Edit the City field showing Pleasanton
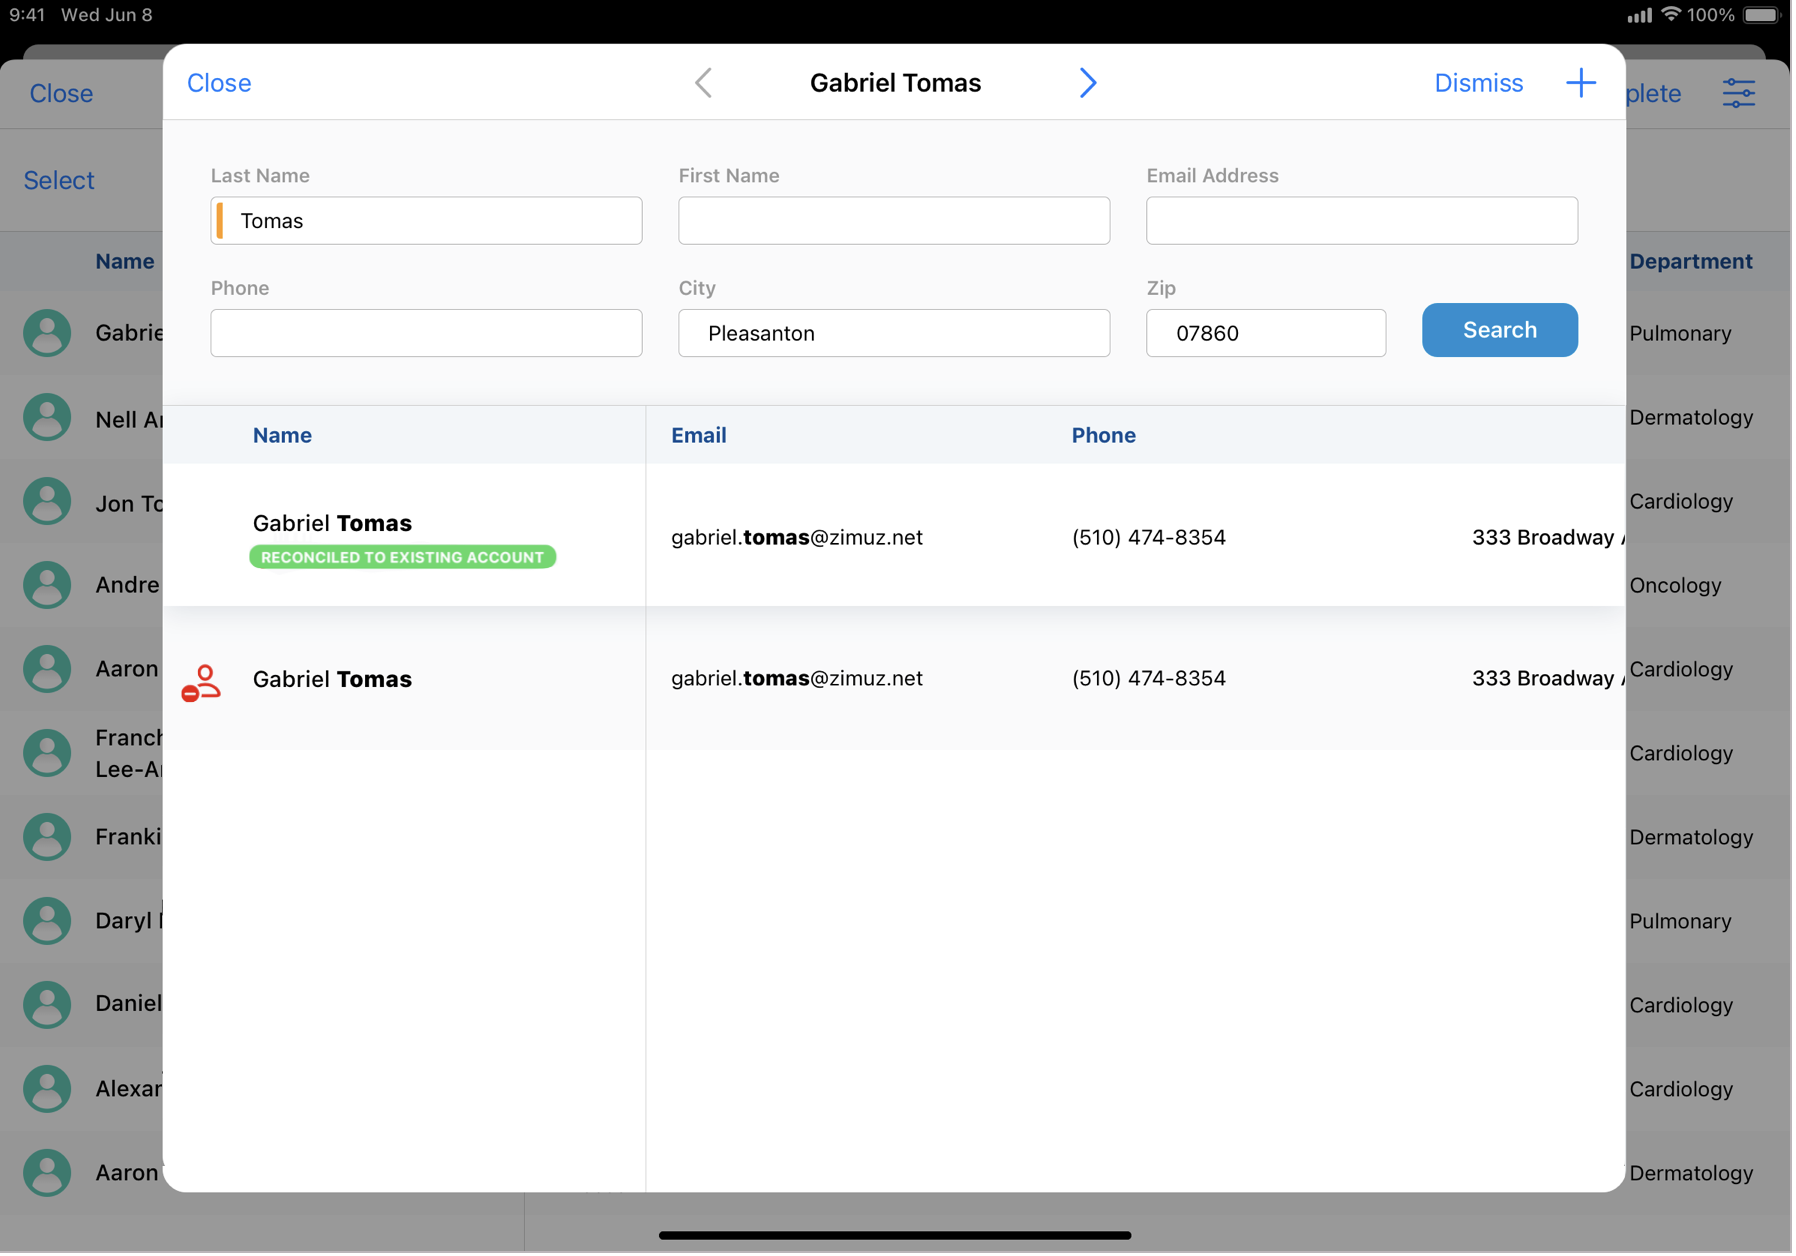The width and height of the screenshot is (1796, 1256). pyautogui.click(x=896, y=334)
